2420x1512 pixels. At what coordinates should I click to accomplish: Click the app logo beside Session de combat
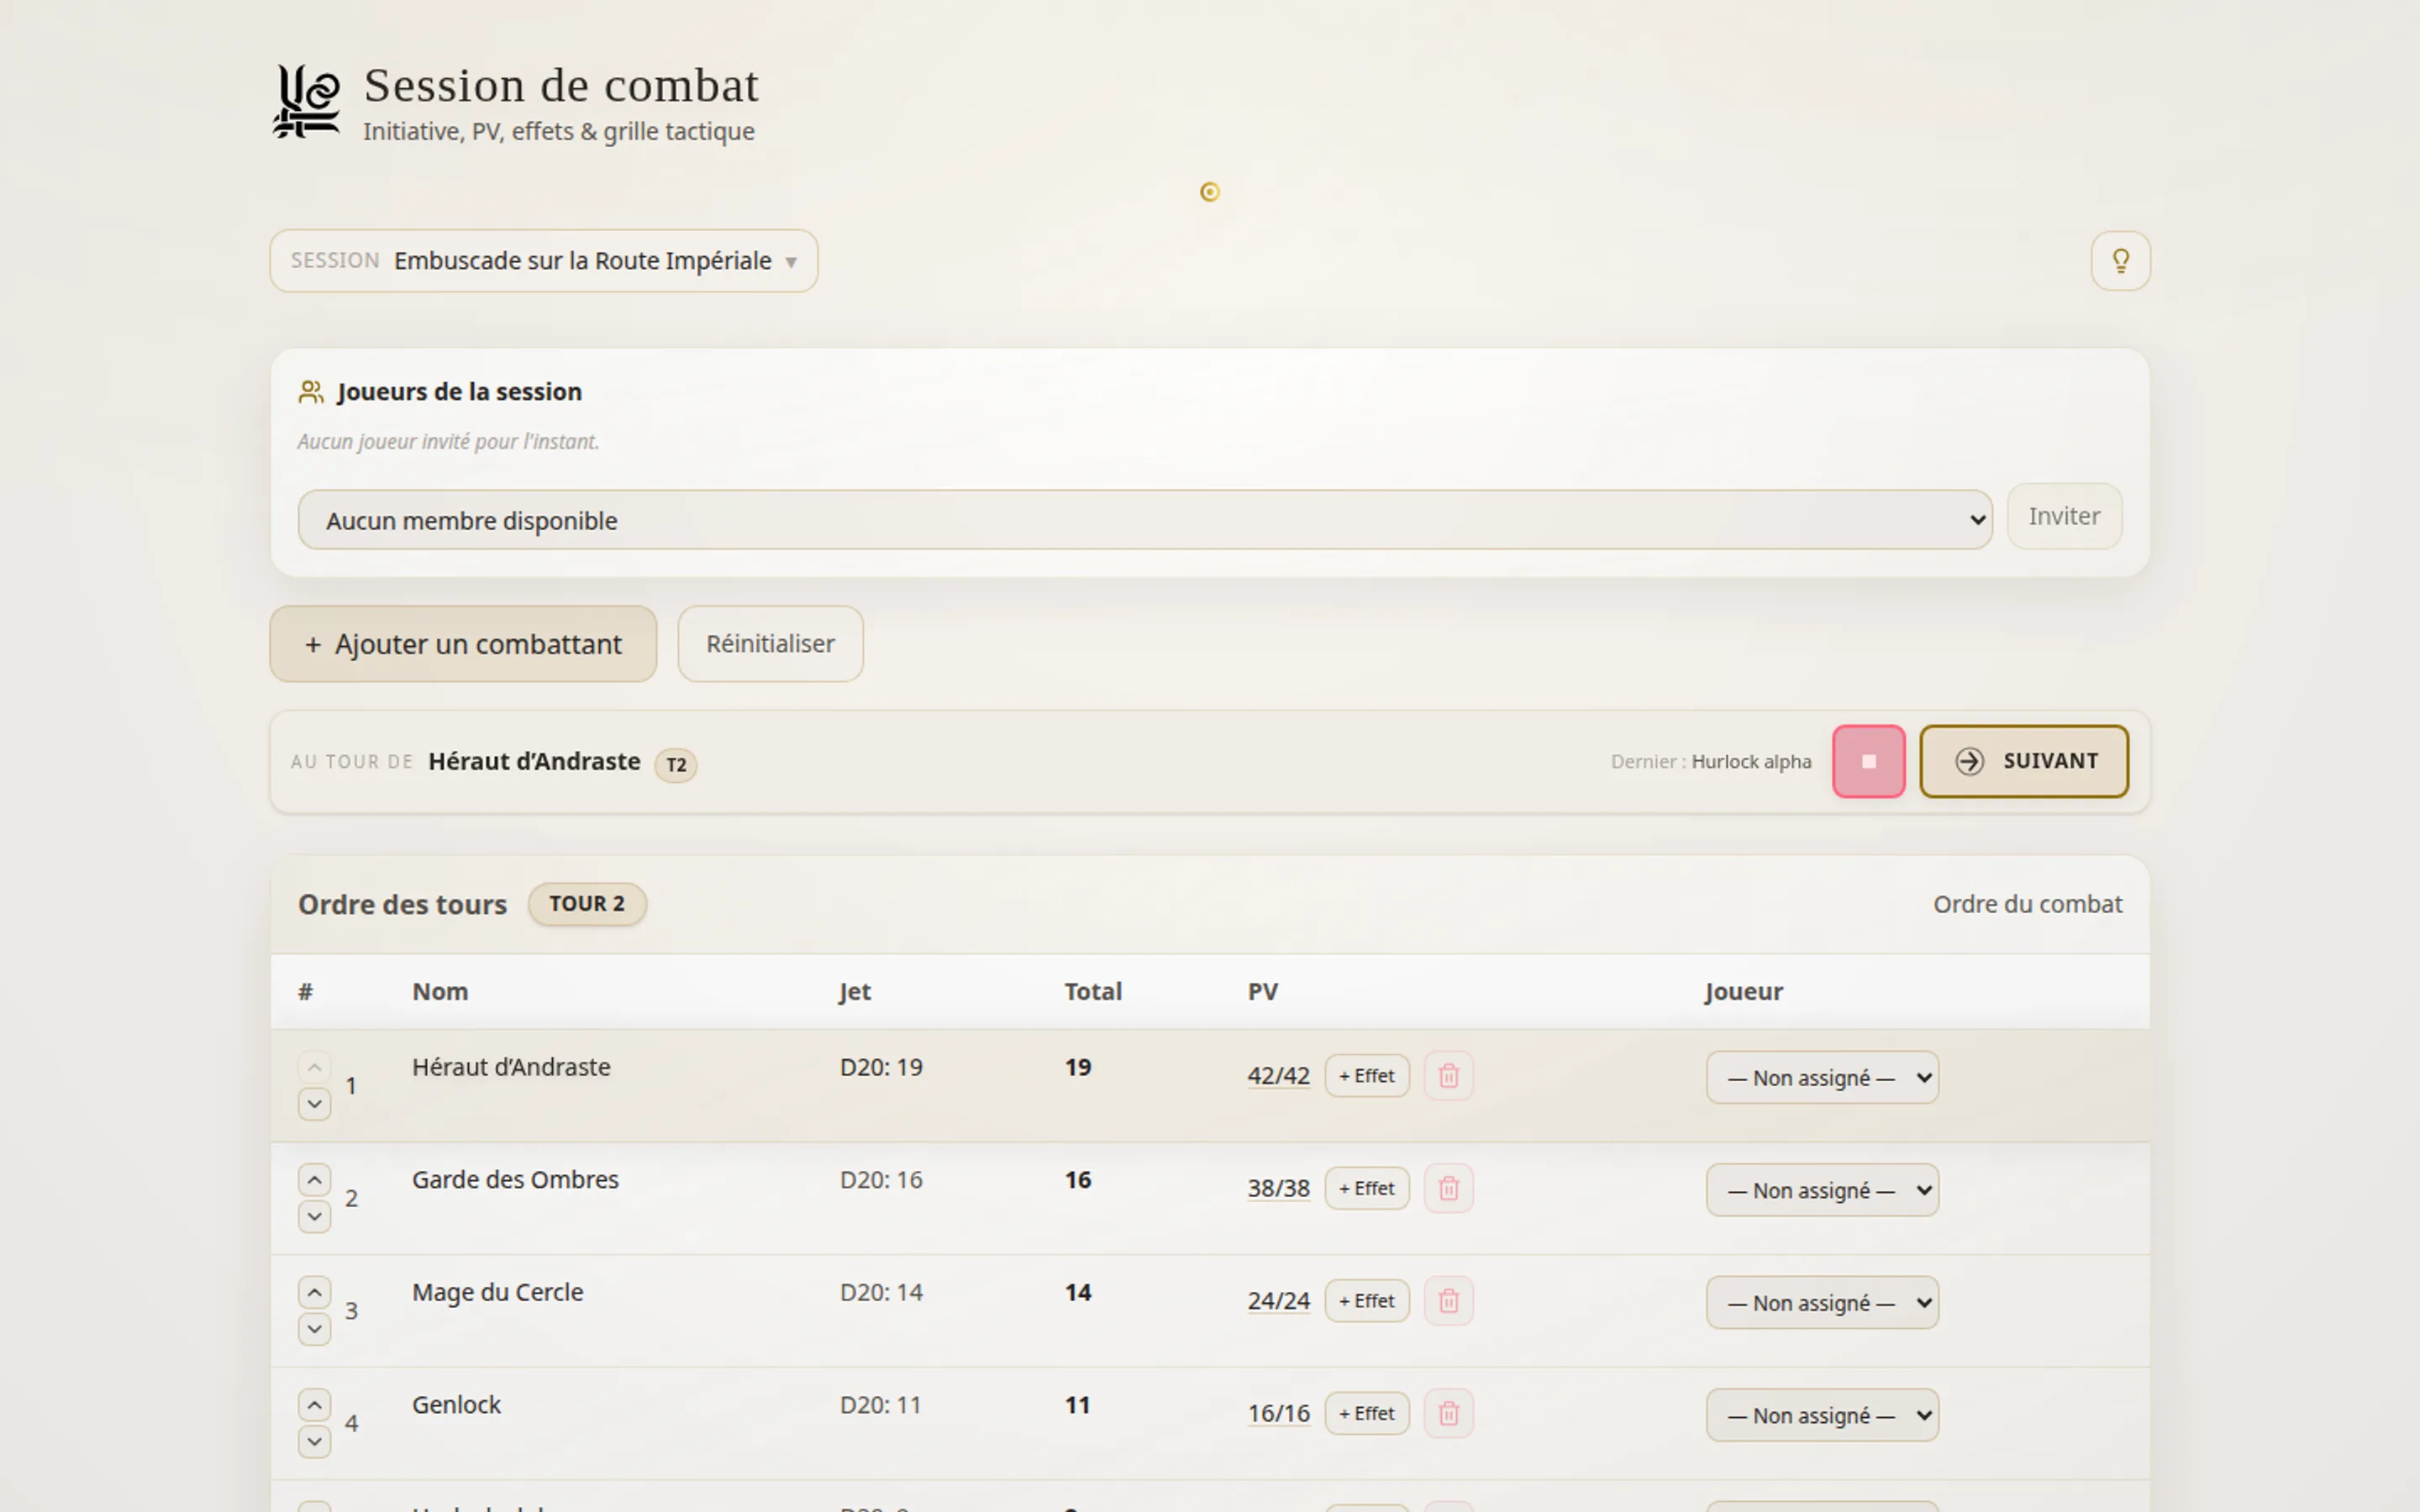pos(307,101)
